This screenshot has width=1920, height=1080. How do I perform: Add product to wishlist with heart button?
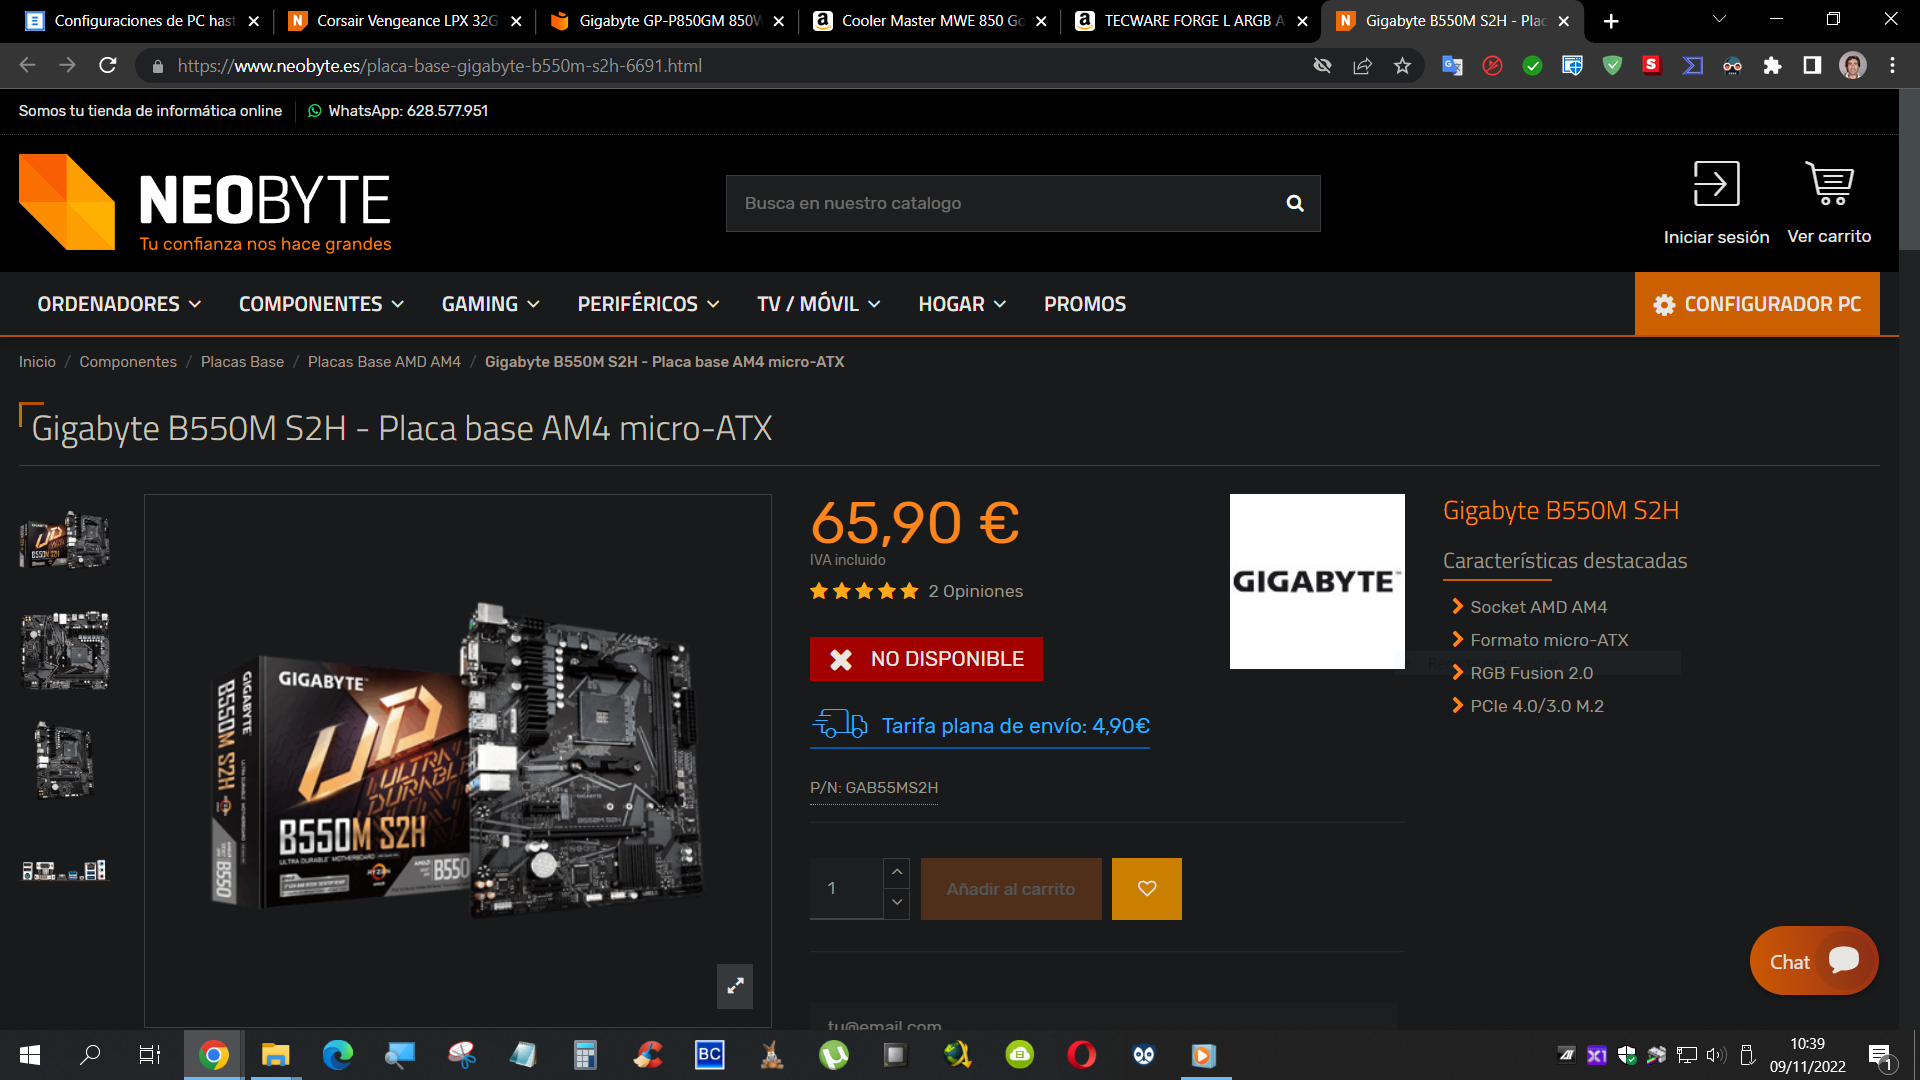tap(1146, 888)
